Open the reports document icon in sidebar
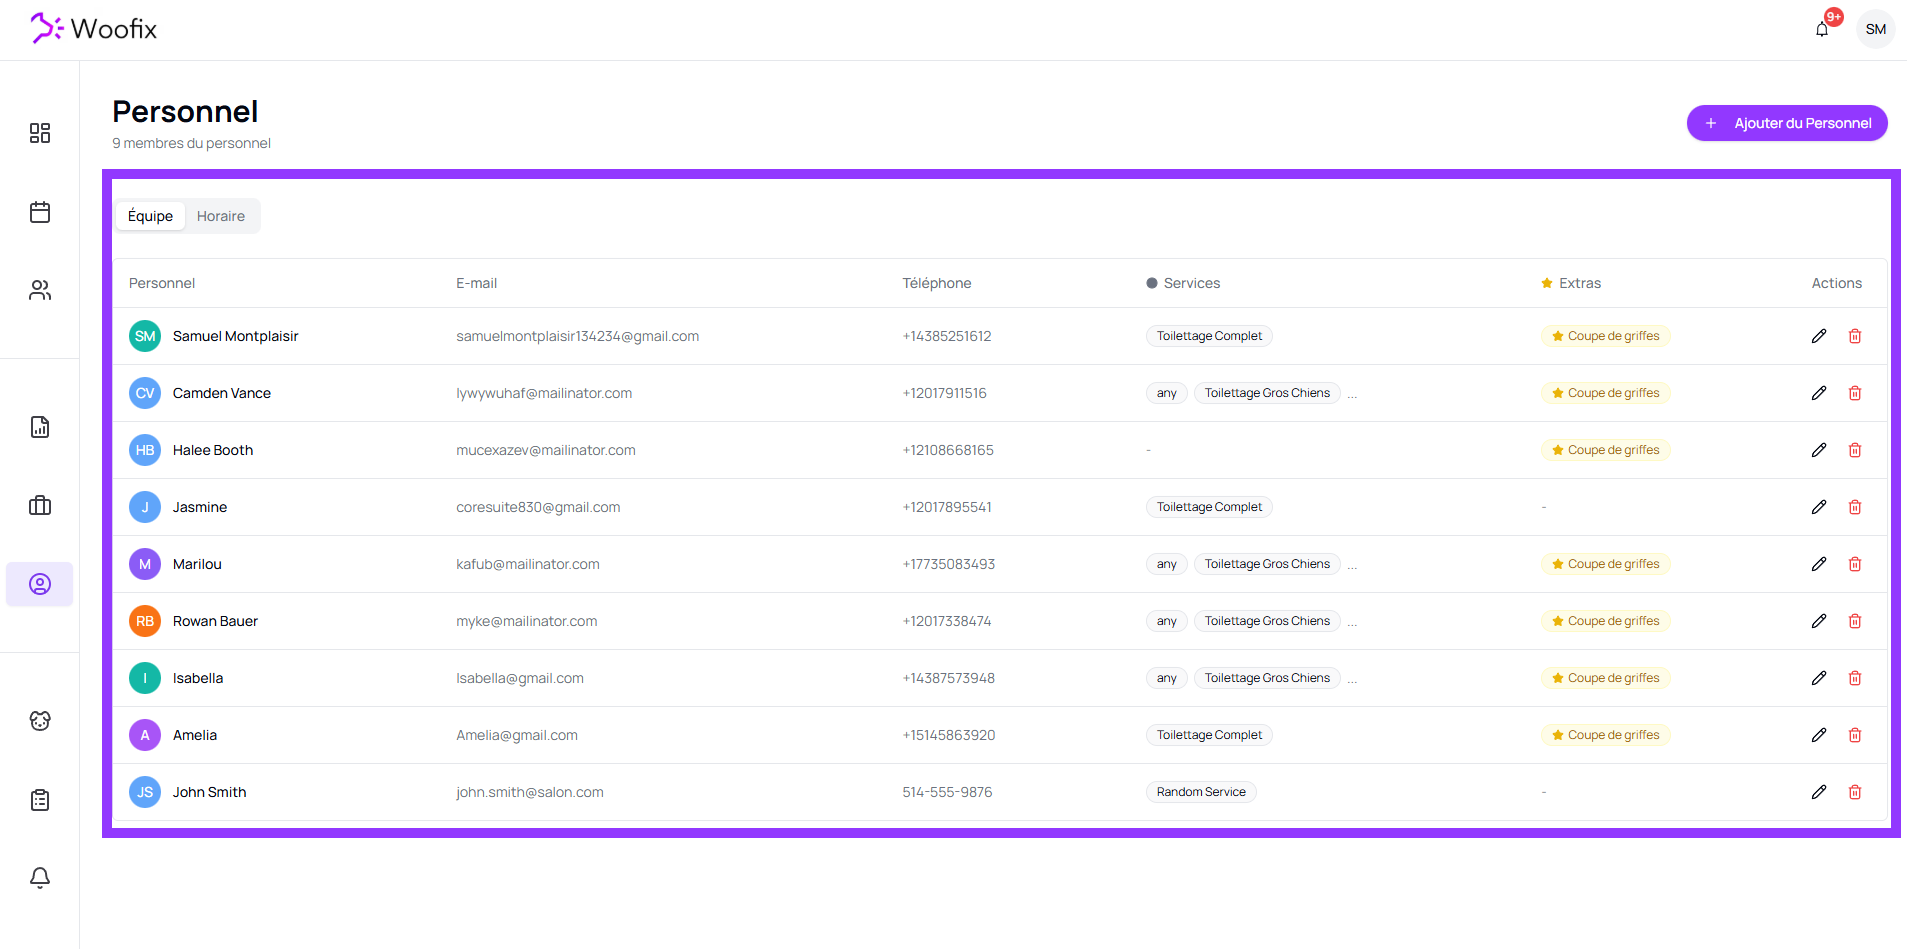Image resolution: width=1907 pixels, height=949 pixels. (40, 427)
